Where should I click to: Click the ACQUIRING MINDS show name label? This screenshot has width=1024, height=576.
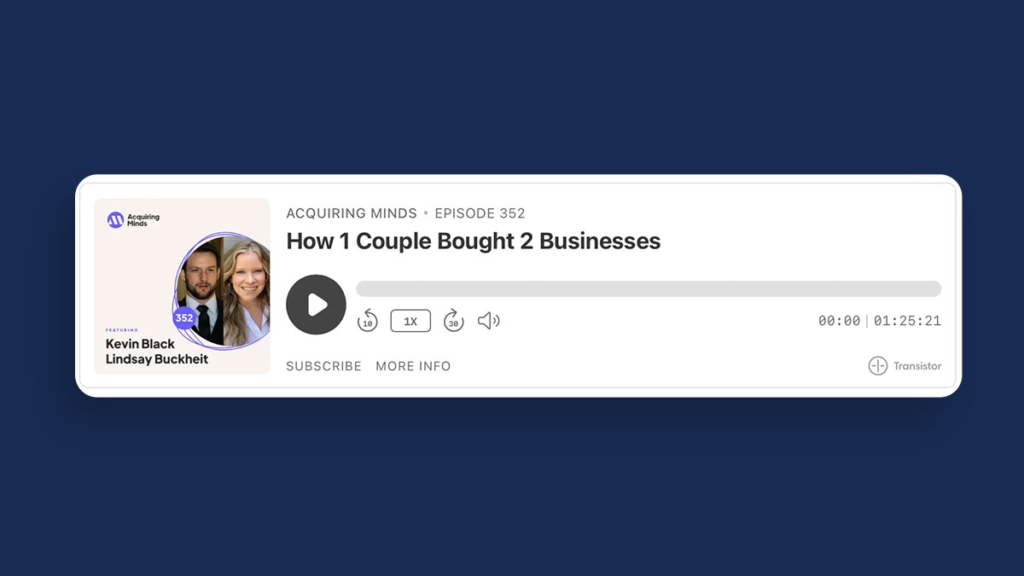click(x=351, y=214)
